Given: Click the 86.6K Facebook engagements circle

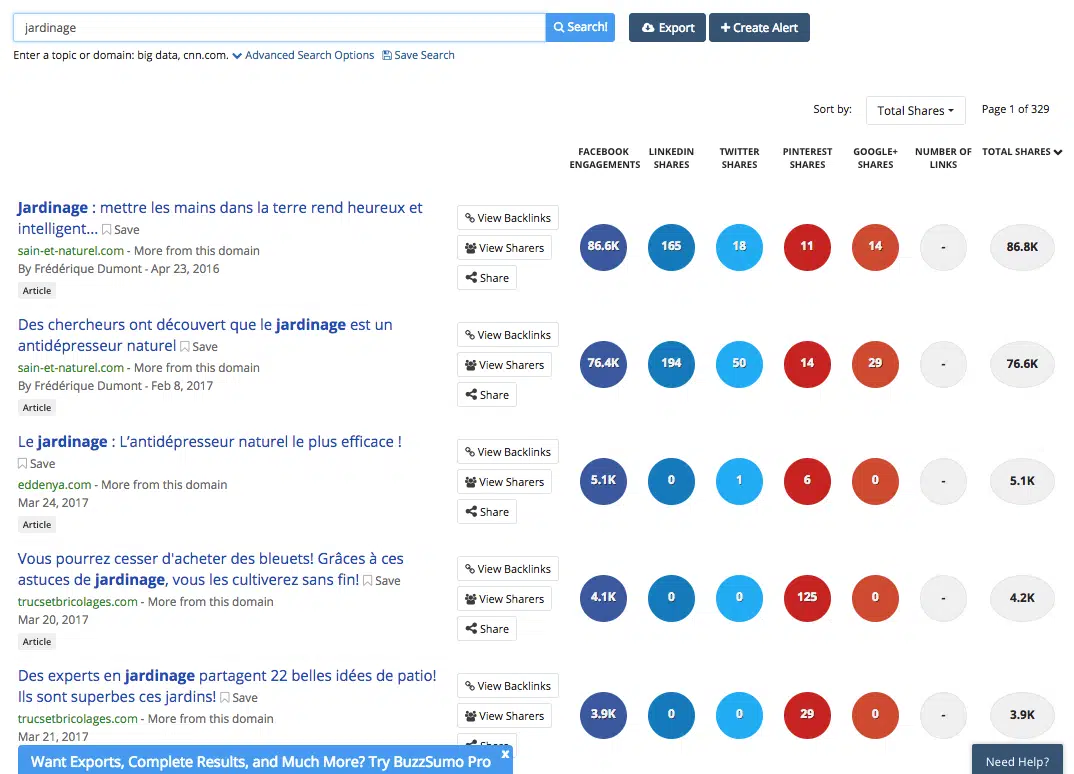Looking at the screenshot, I should (603, 247).
